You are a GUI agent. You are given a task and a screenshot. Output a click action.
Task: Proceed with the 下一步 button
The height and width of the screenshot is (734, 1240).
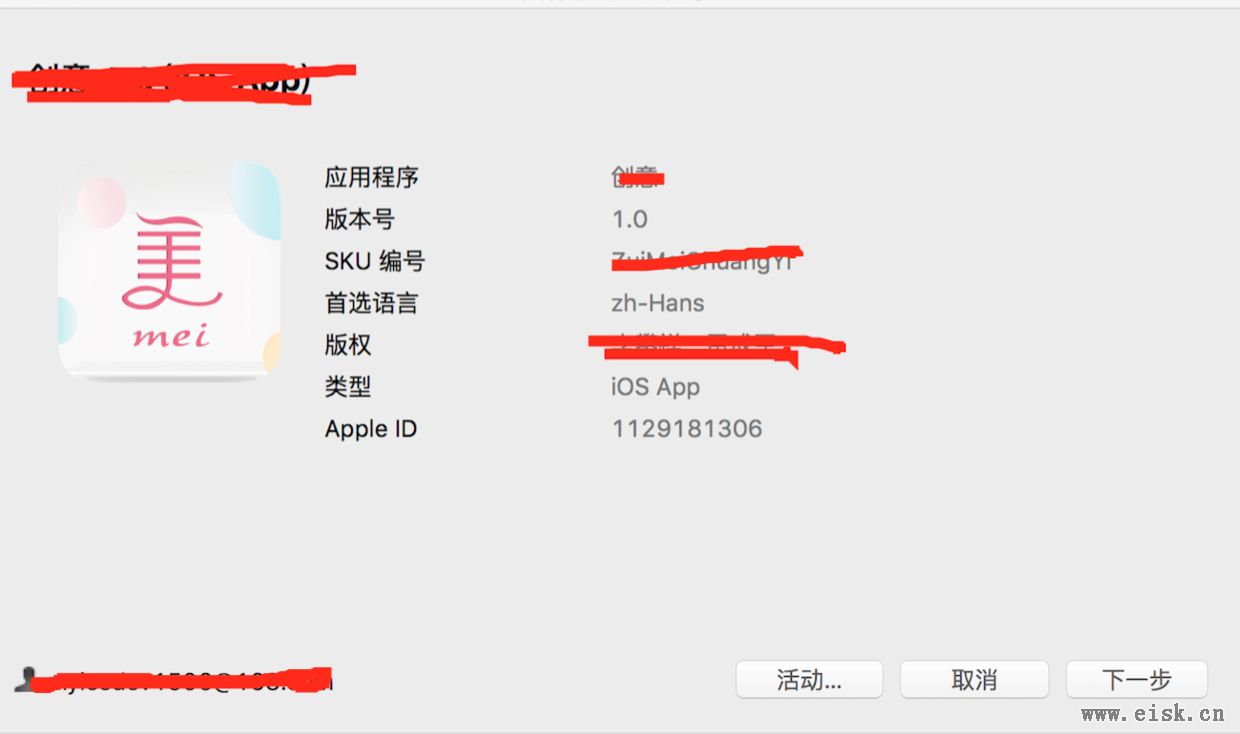click(1137, 680)
